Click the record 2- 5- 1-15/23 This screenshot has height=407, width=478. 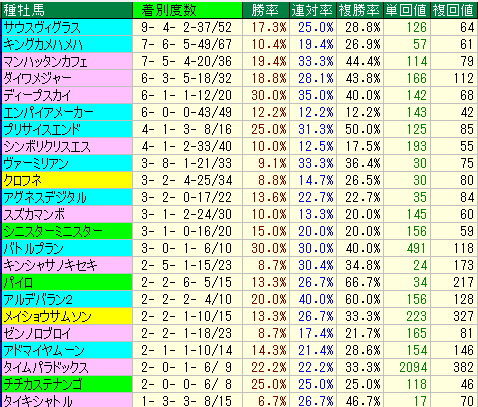[x=186, y=265]
